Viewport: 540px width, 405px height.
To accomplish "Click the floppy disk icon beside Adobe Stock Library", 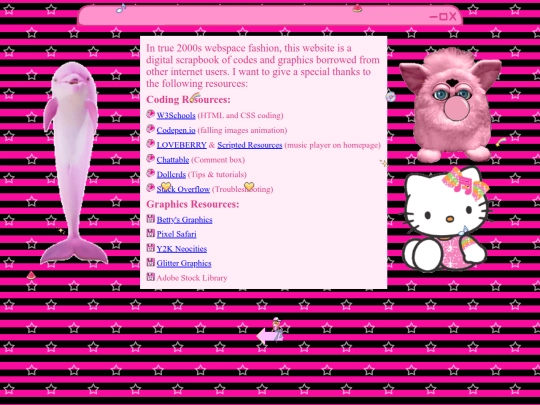I will 150,277.
